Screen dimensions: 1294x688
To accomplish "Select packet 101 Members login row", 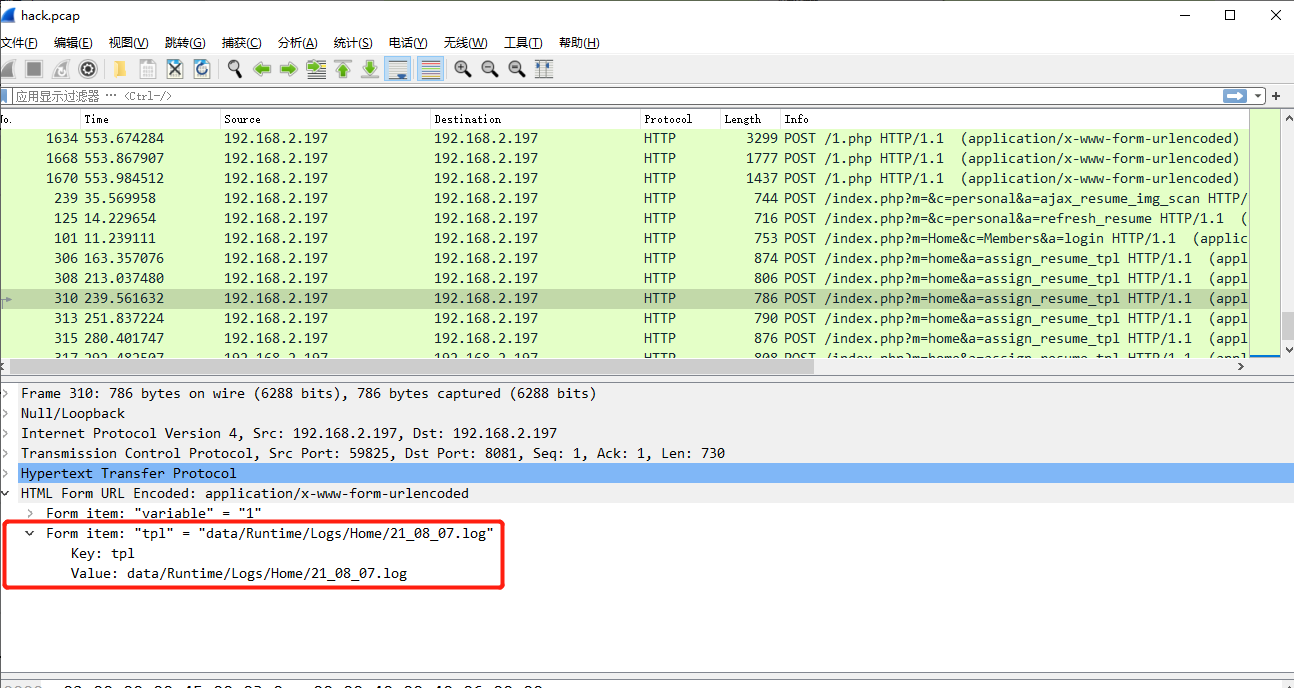I will (x=625, y=238).
